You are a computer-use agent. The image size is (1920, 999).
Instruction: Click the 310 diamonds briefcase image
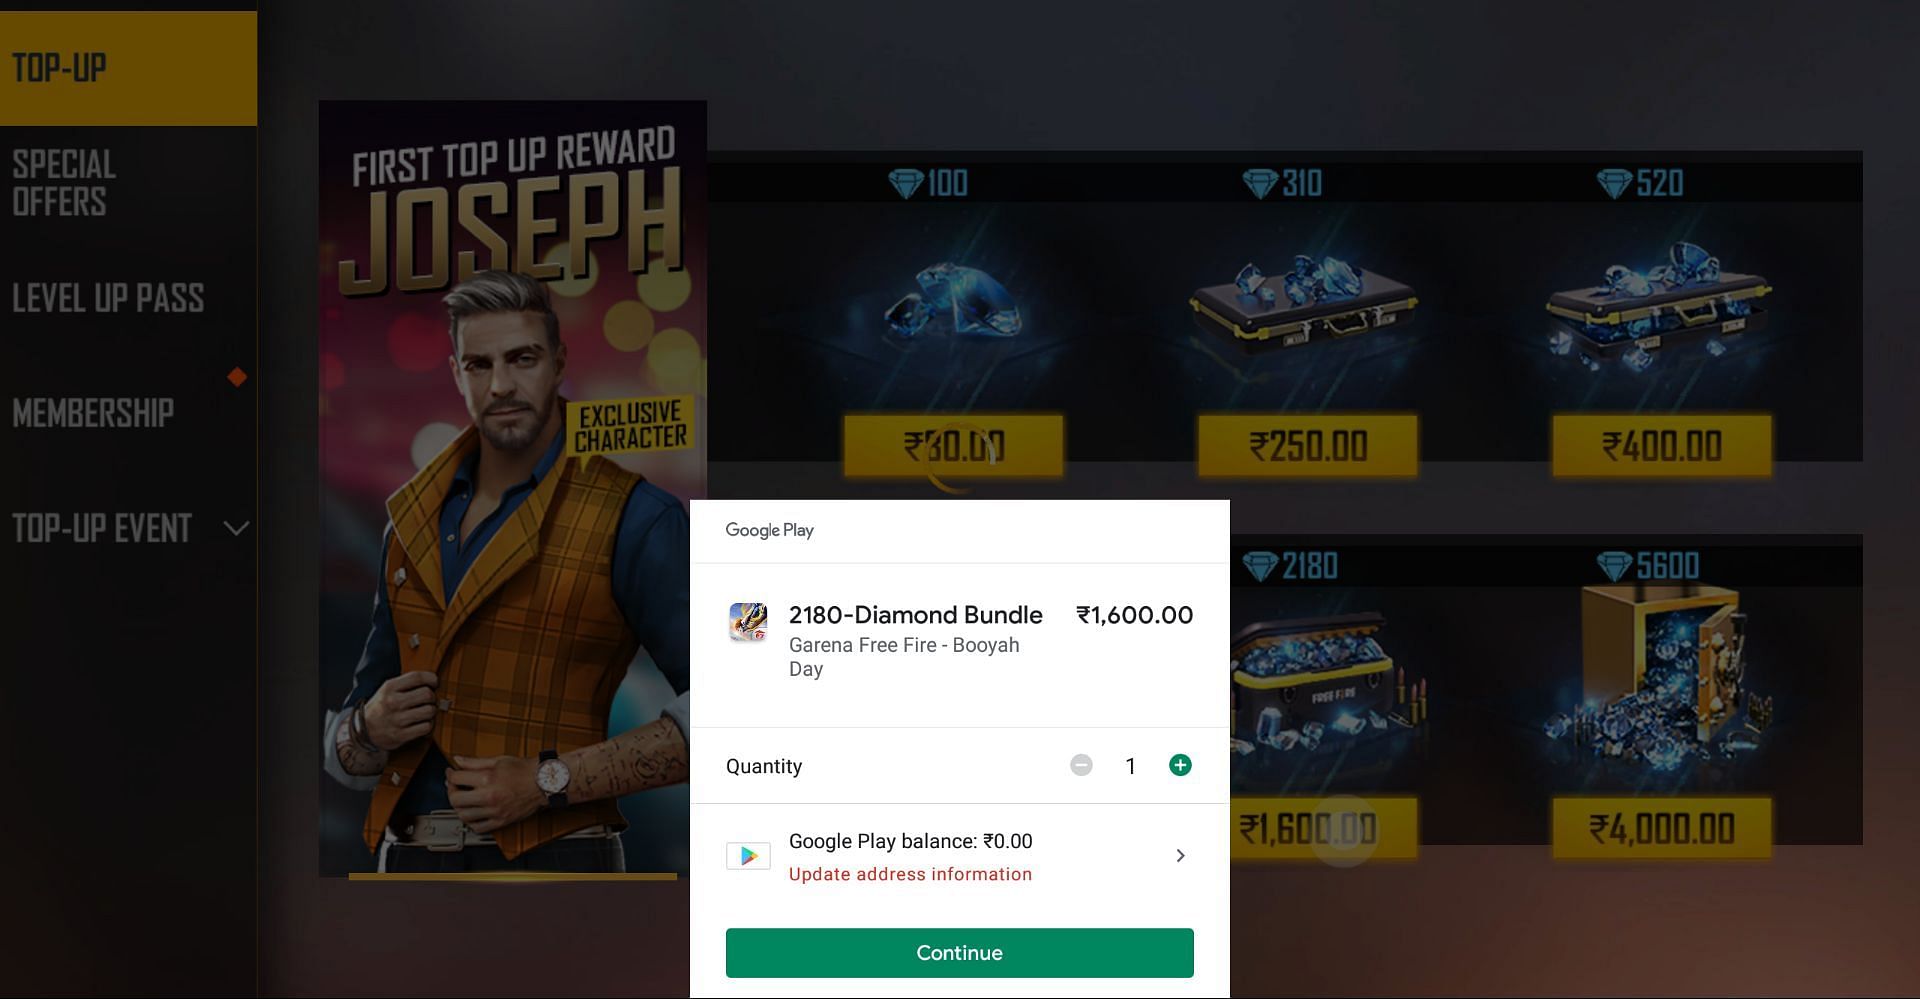[x=1303, y=303]
